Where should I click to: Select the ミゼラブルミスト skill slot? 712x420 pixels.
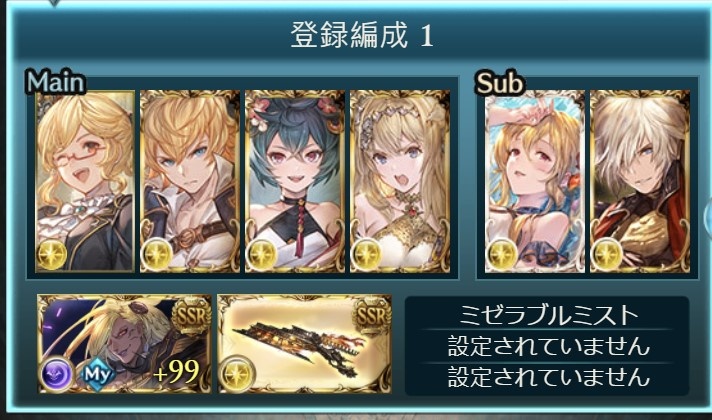[547, 314]
